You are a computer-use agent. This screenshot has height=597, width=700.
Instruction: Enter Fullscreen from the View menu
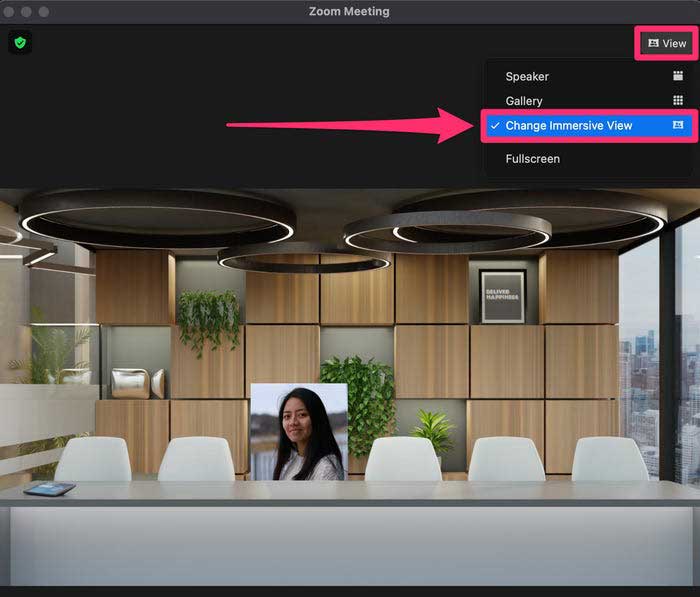tap(532, 159)
